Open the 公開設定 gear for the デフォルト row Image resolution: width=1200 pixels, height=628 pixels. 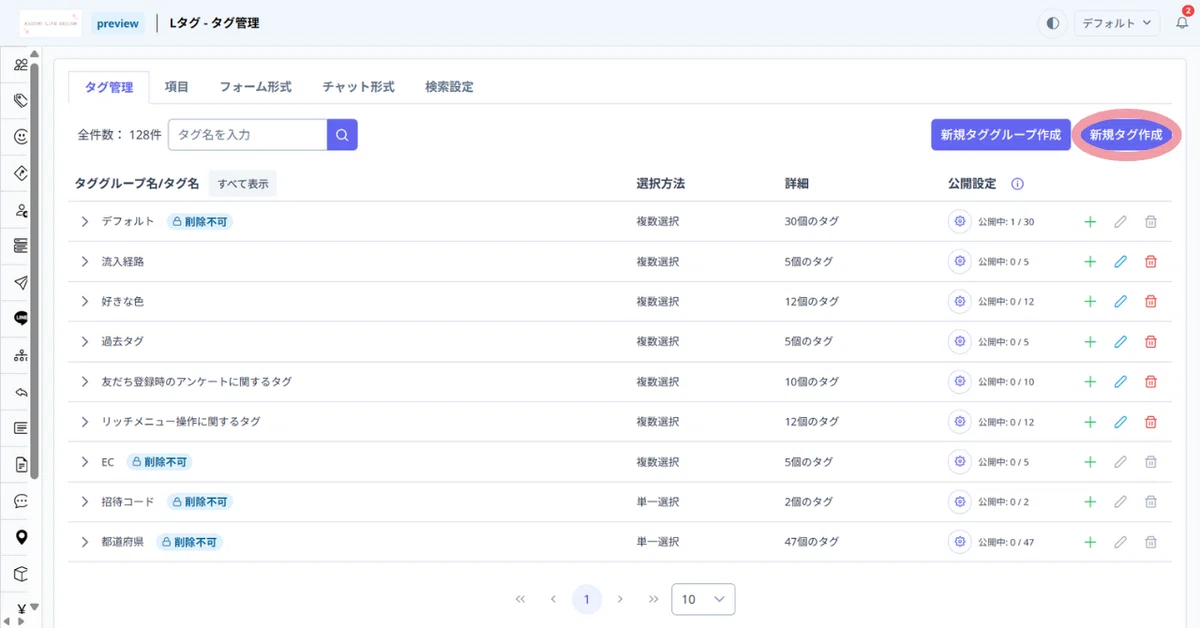960,221
